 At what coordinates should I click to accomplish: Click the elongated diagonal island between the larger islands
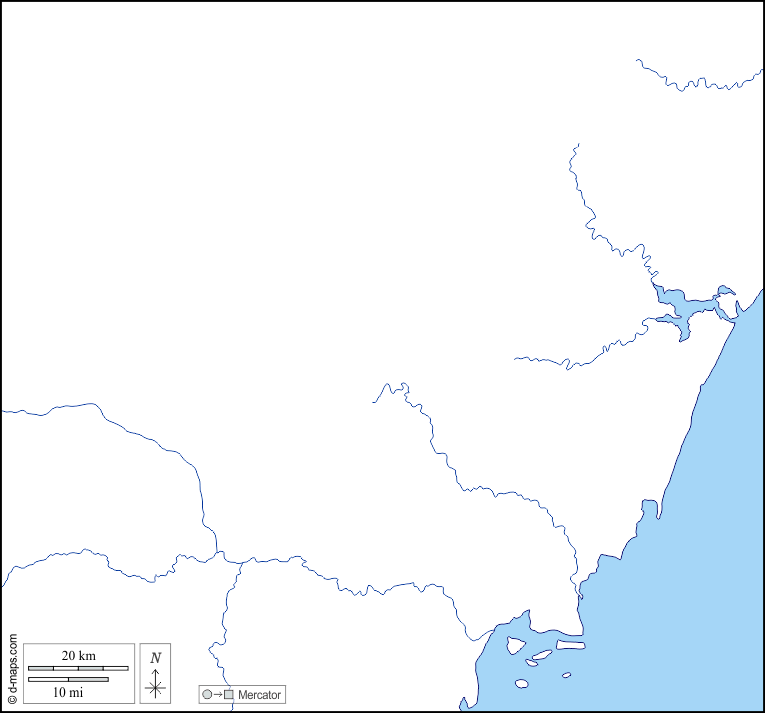tap(541, 657)
